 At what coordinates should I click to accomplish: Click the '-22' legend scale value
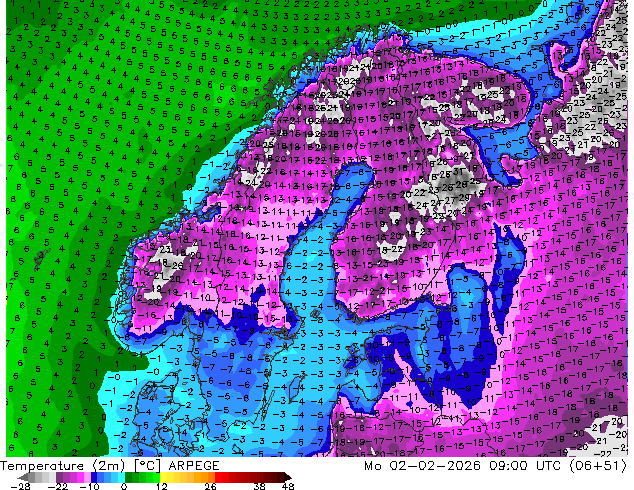57,486
